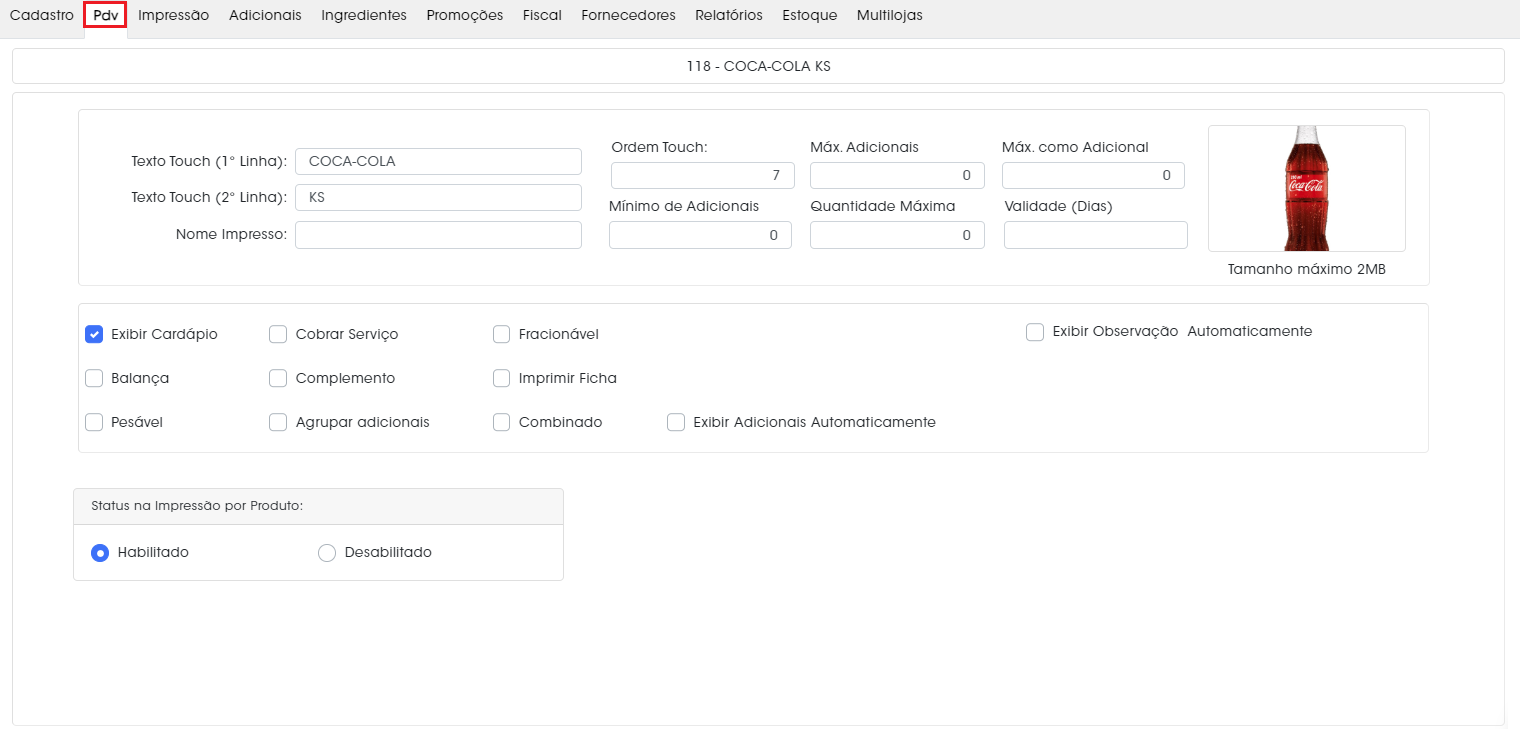This screenshot has height=743, width=1520.
Task: Enable the Cobrar Serviço checkbox
Action: (278, 334)
